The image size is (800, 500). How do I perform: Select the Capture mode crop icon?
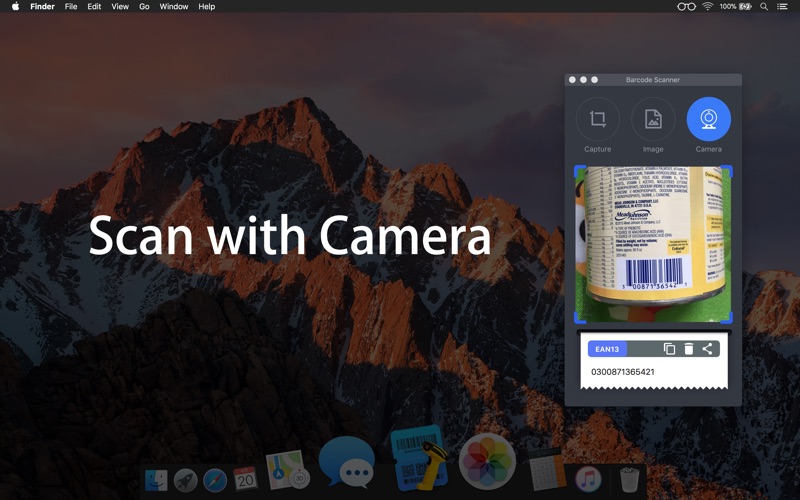pyautogui.click(x=597, y=120)
